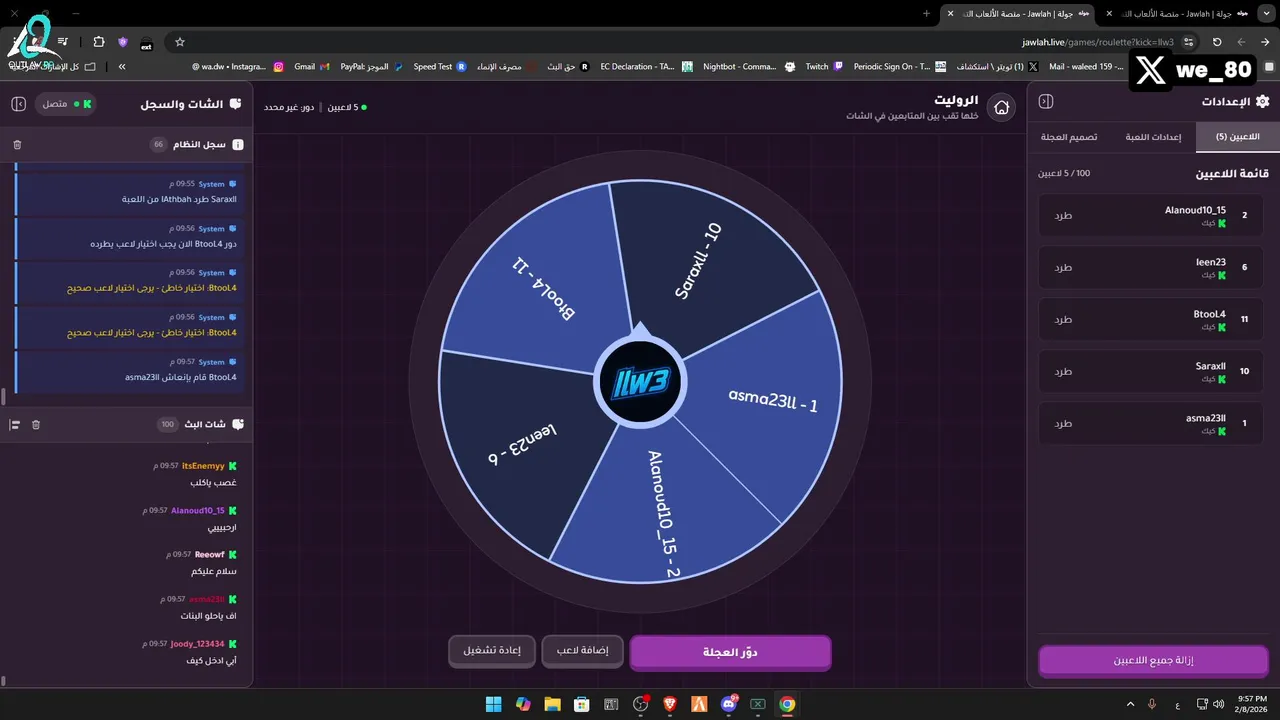Open site information icon in address bar
This screenshot has width=1280, height=720.
click(1188, 42)
